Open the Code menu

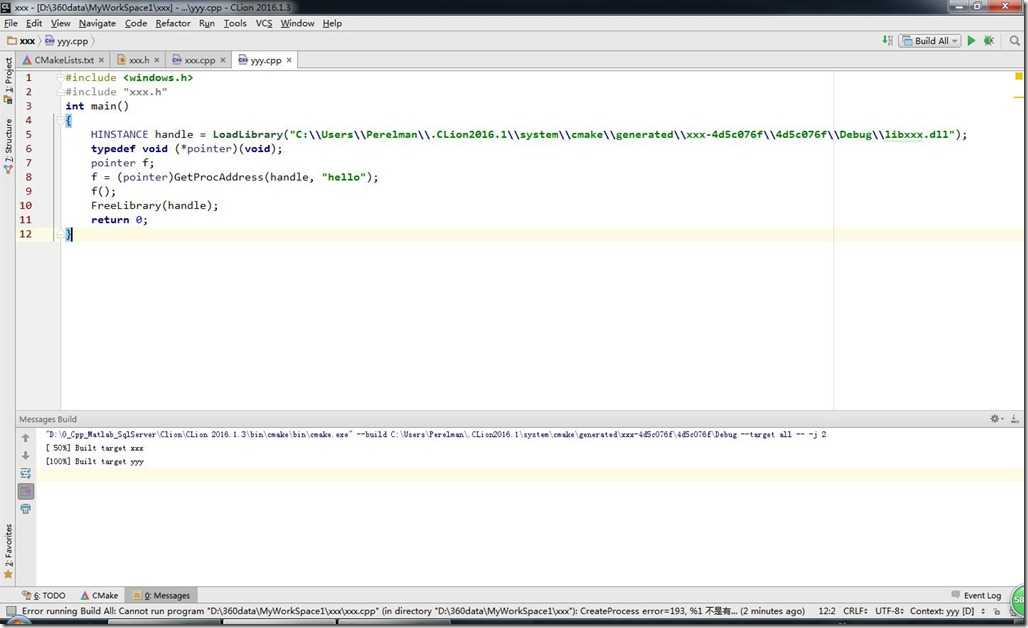tap(136, 23)
